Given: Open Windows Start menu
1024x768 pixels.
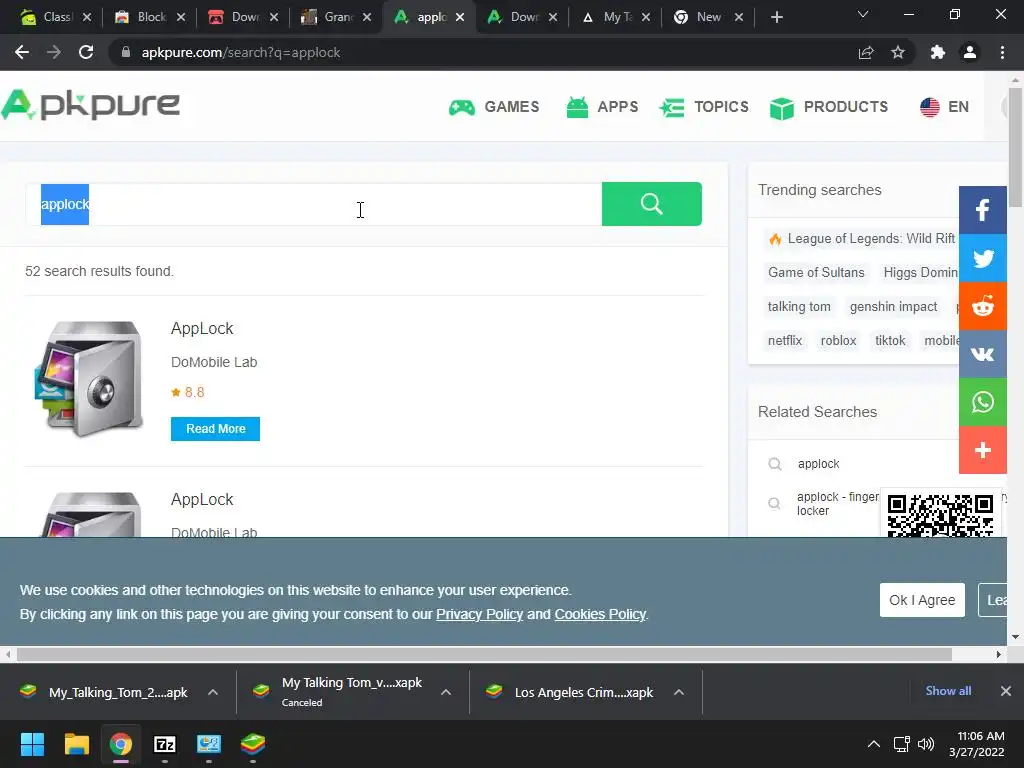Looking at the screenshot, I should (x=32, y=744).
